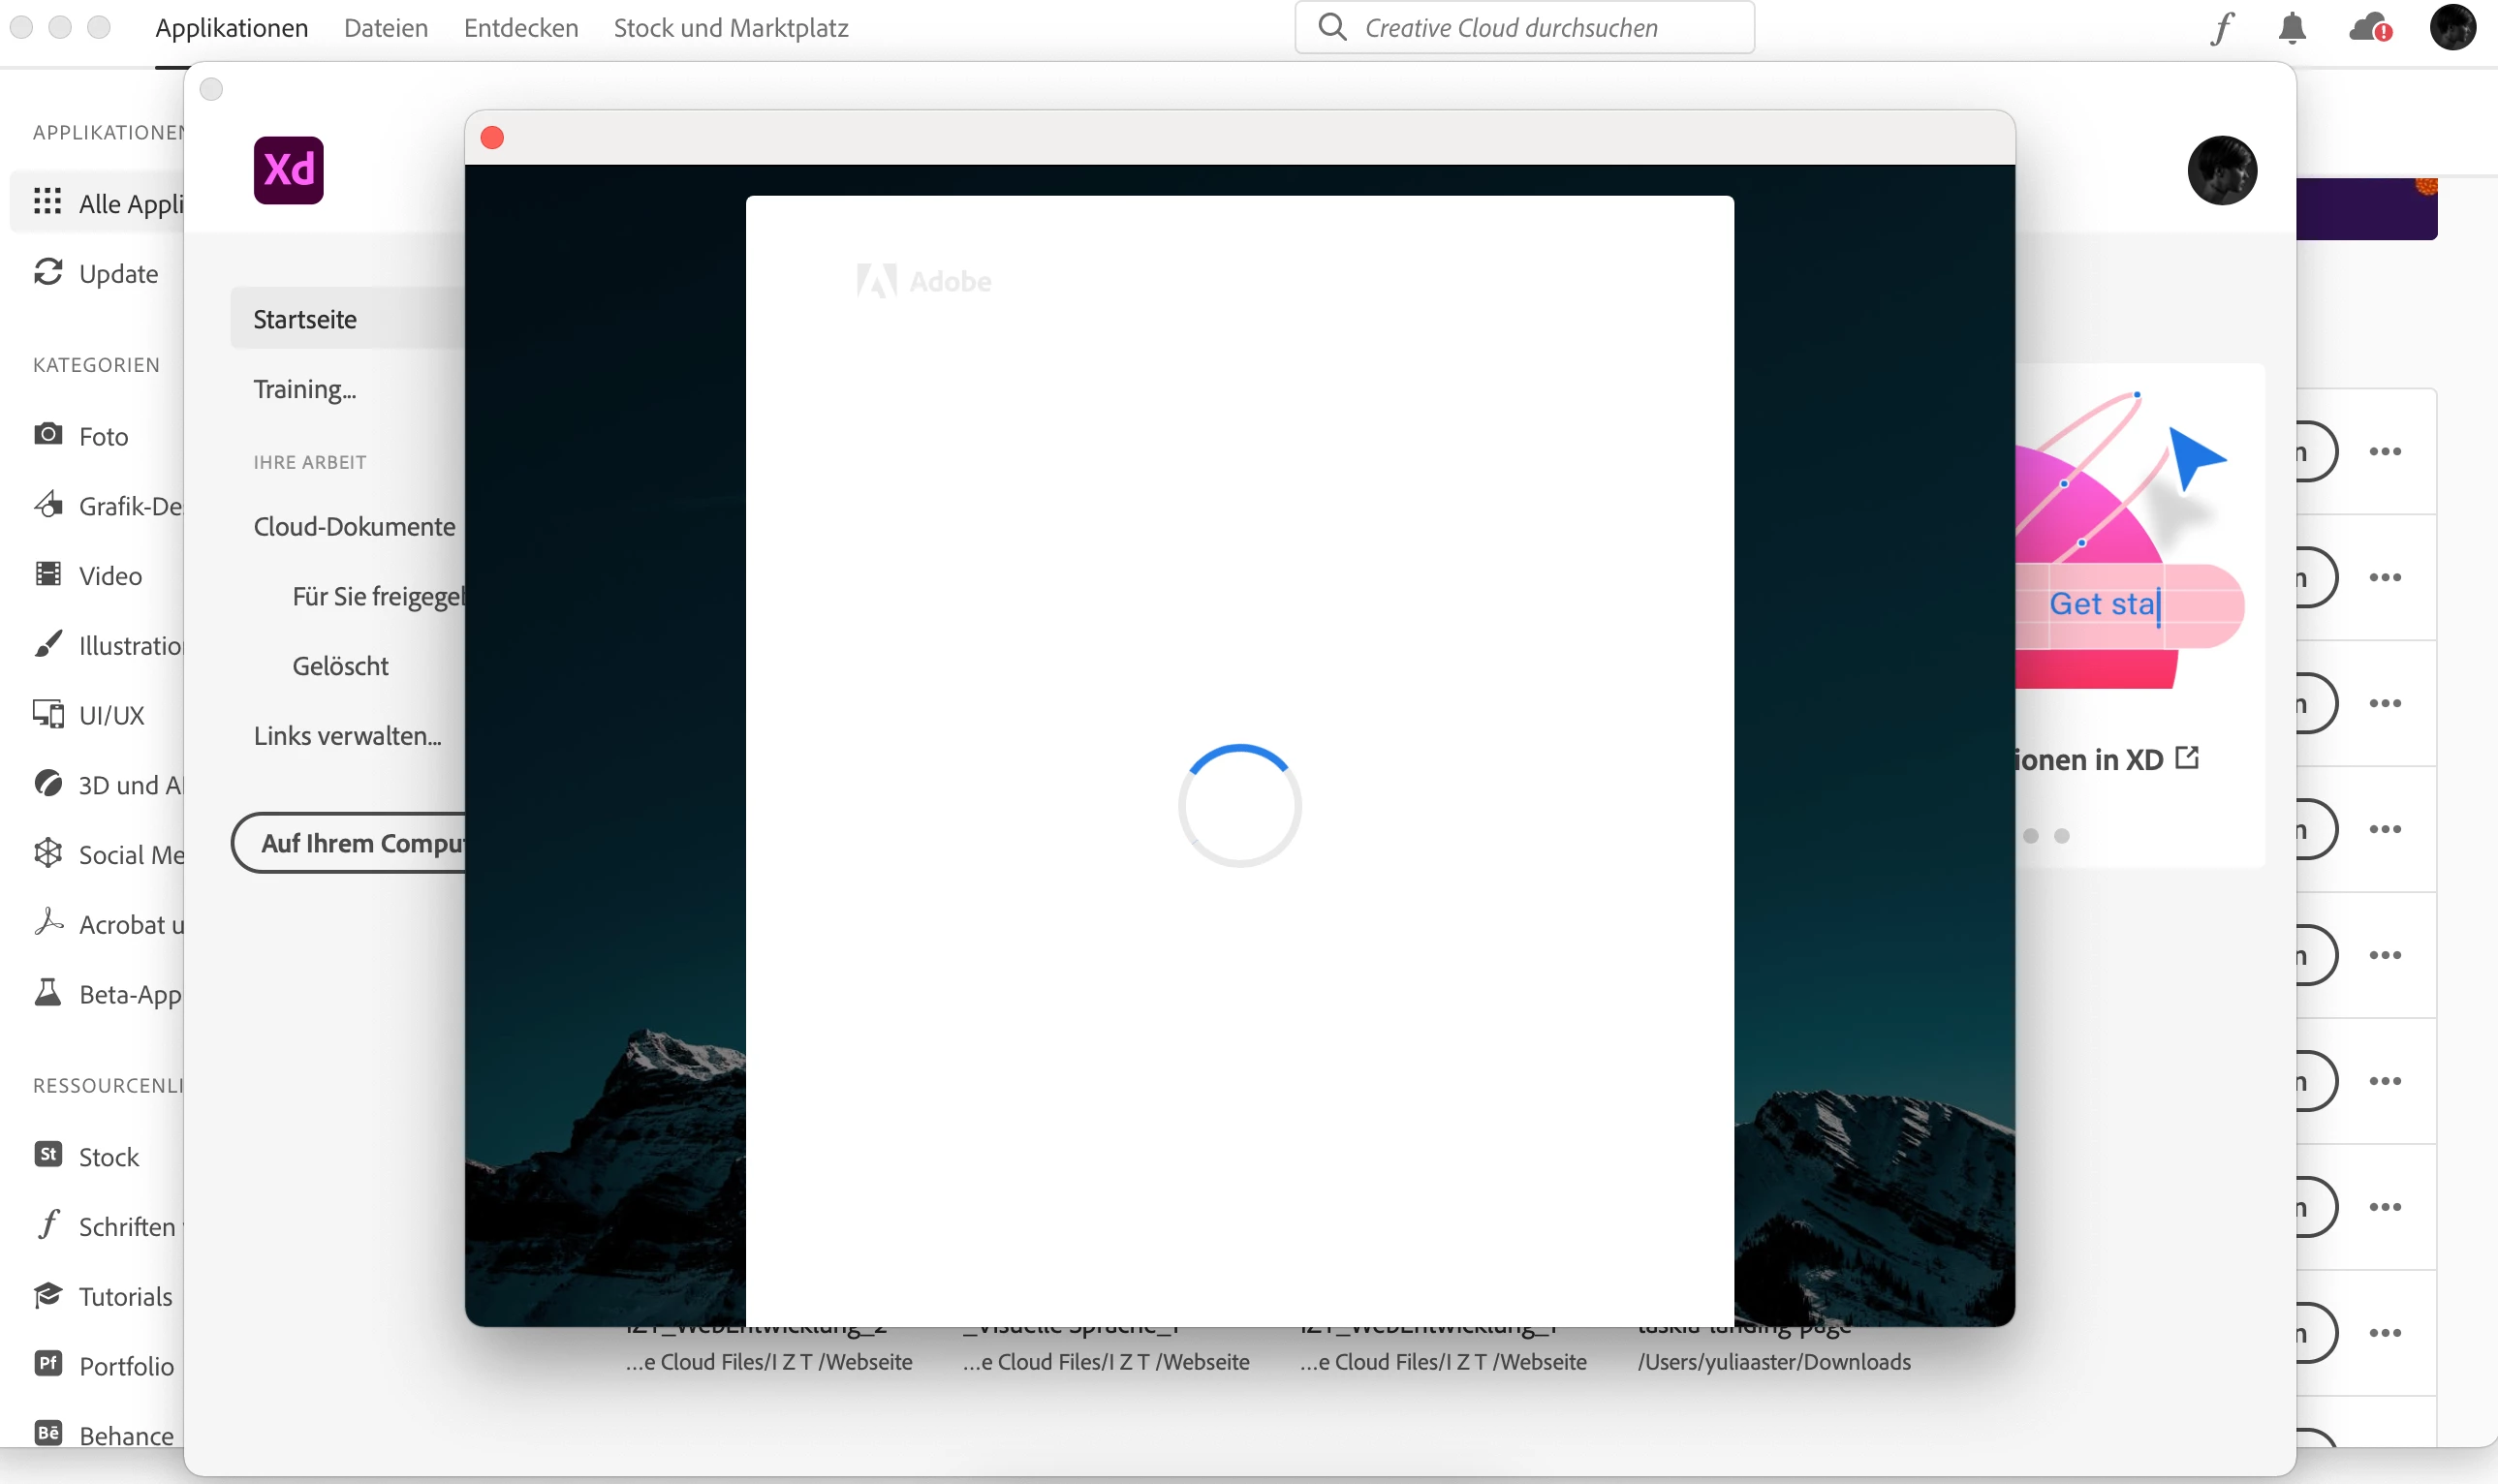The height and width of the screenshot is (1484, 2498).
Task: Open the Behance resource link
Action: tap(125, 1435)
